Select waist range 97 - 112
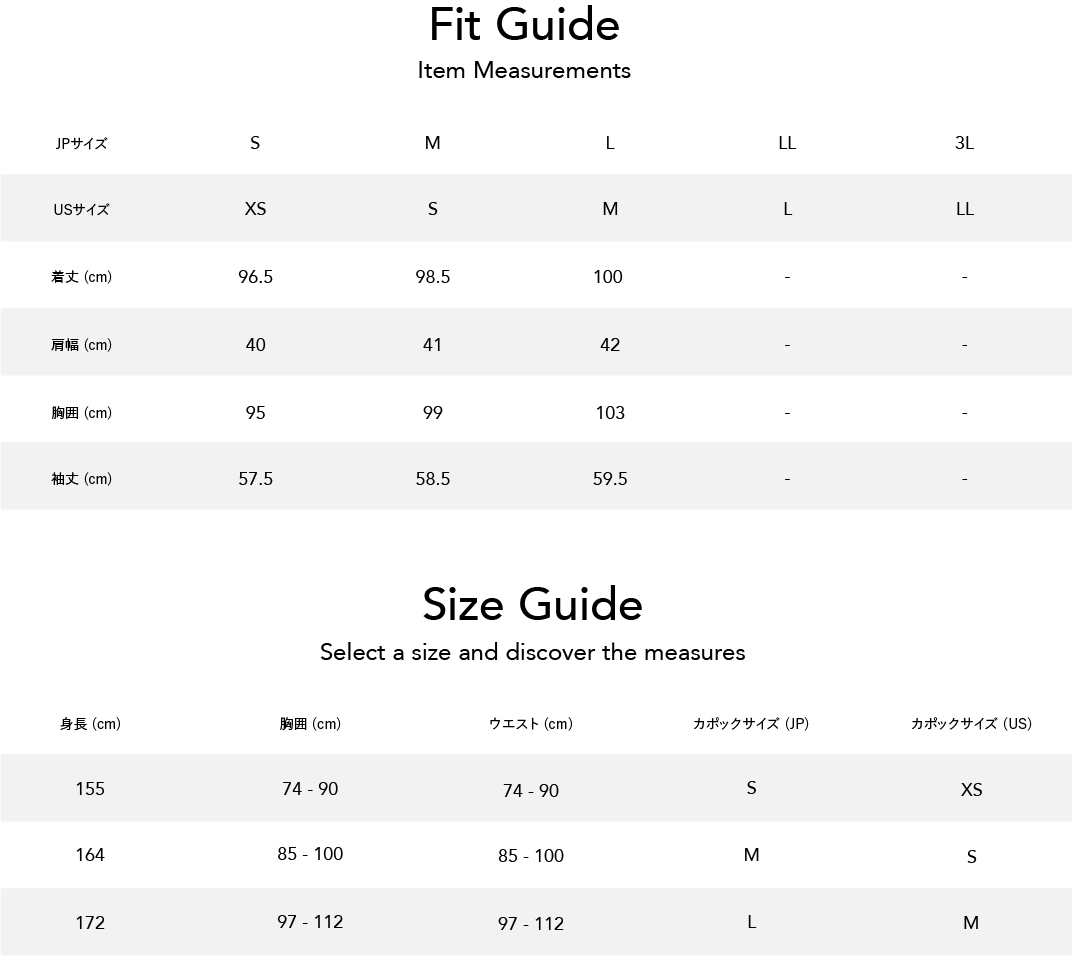Viewport: 1072px width, 956px height. pyautogui.click(x=531, y=924)
